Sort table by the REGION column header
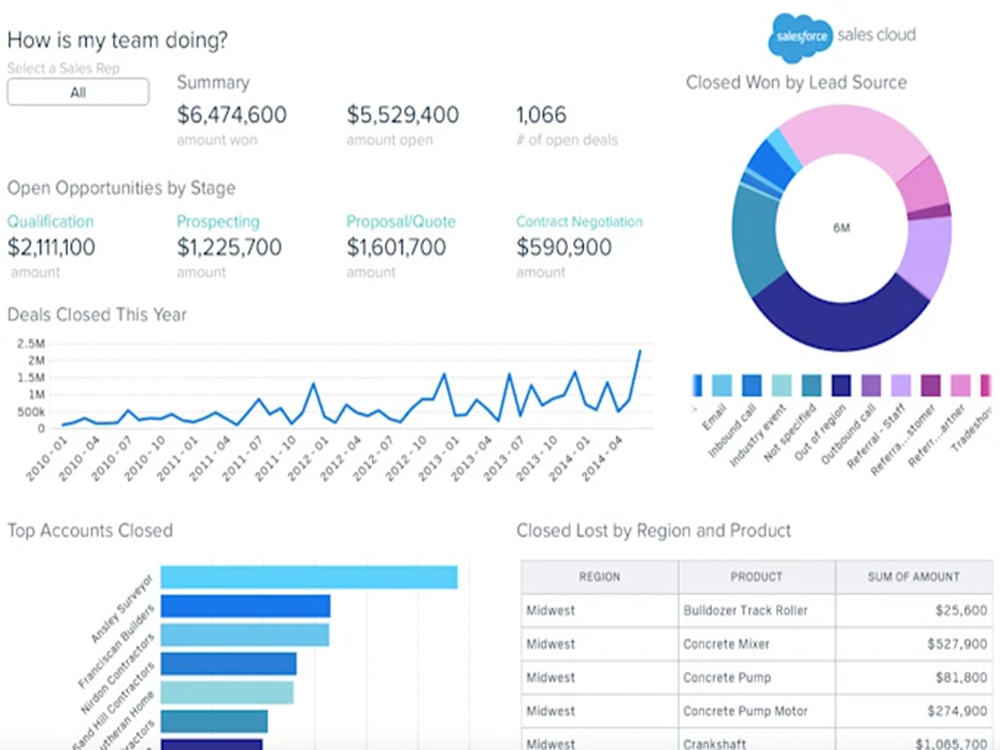1000x750 pixels. [x=599, y=577]
